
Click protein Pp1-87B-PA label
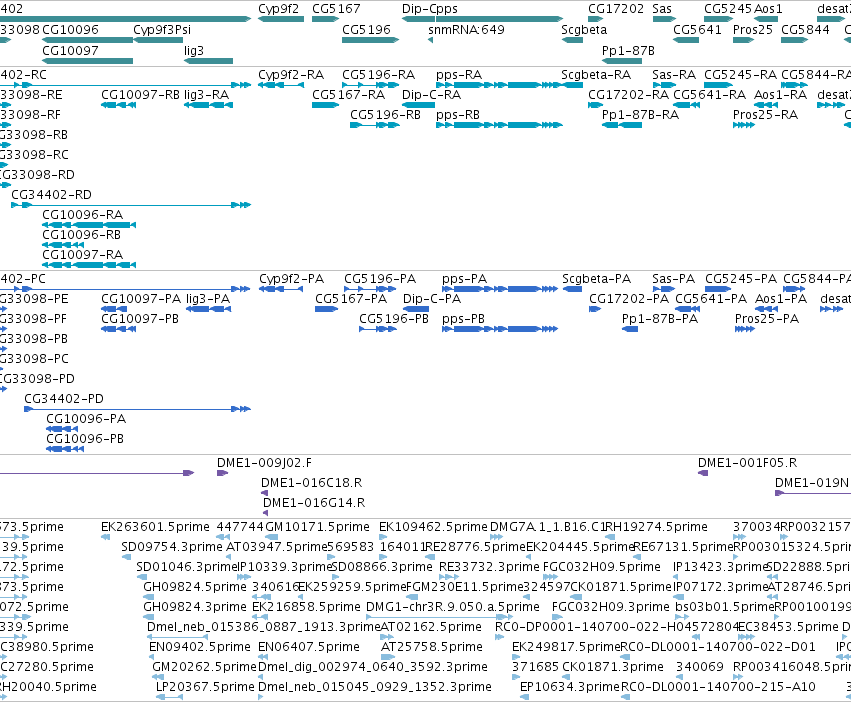point(660,319)
